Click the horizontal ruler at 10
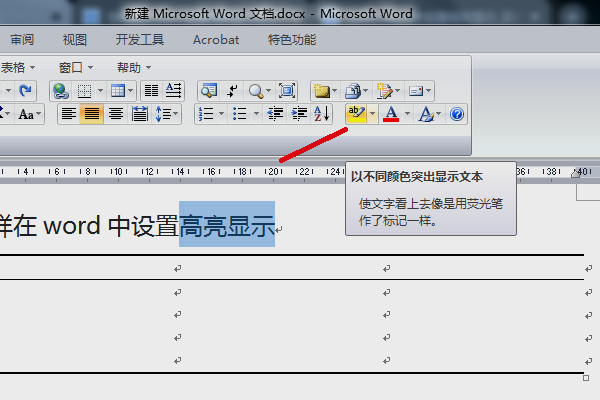The image size is (600, 400). click(118, 172)
